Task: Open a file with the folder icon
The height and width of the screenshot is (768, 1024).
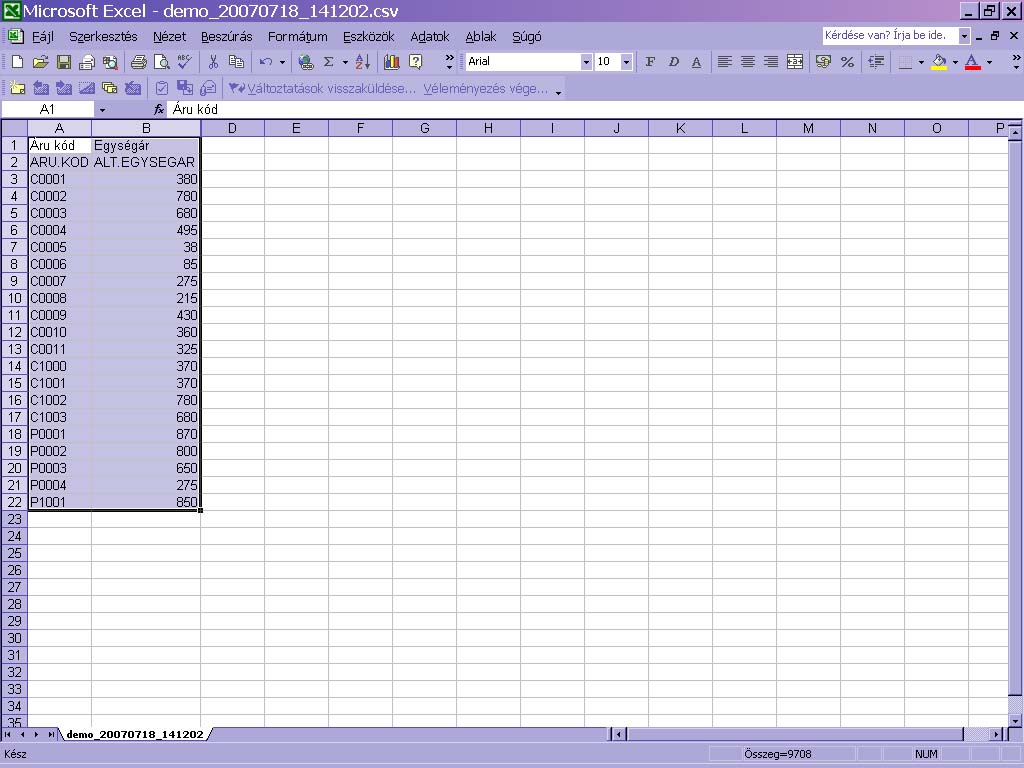Action: (x=40, y=62)
